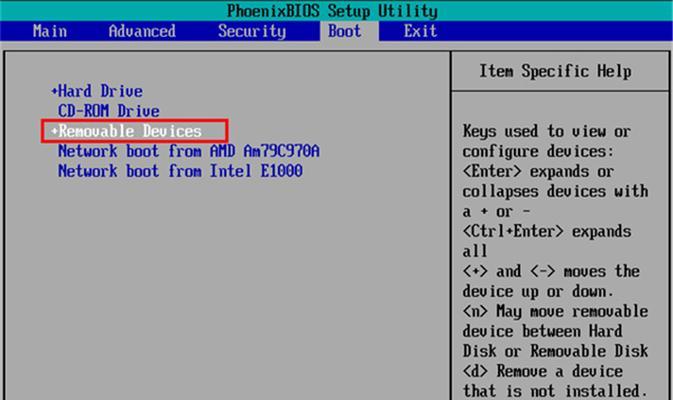Click the Item Specific Help heading
673x400 pixels.
555,71
